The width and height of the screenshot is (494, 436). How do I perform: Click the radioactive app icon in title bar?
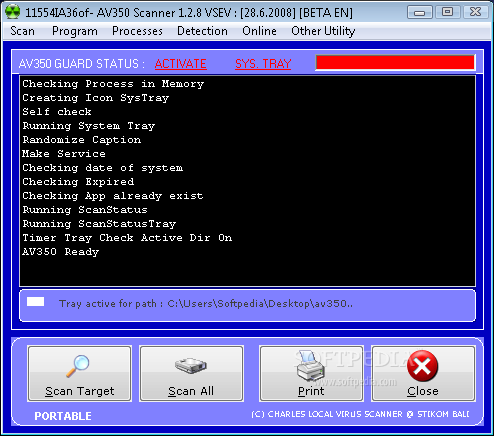click(13, 12)
